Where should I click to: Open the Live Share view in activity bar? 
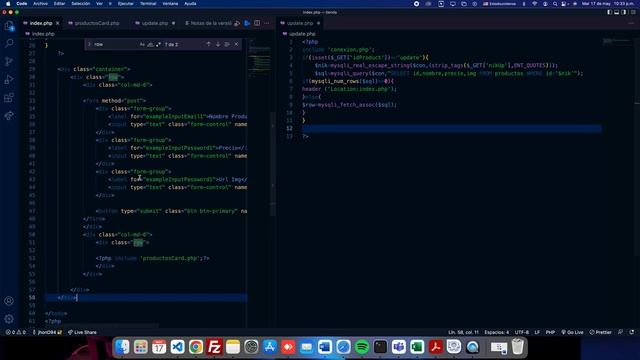click(x=9, y=116)
